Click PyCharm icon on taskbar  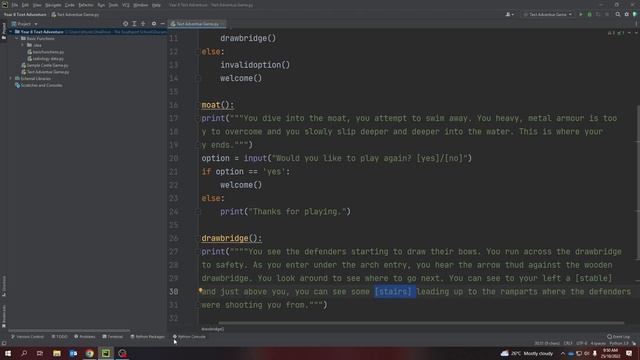tap(106, 353)
